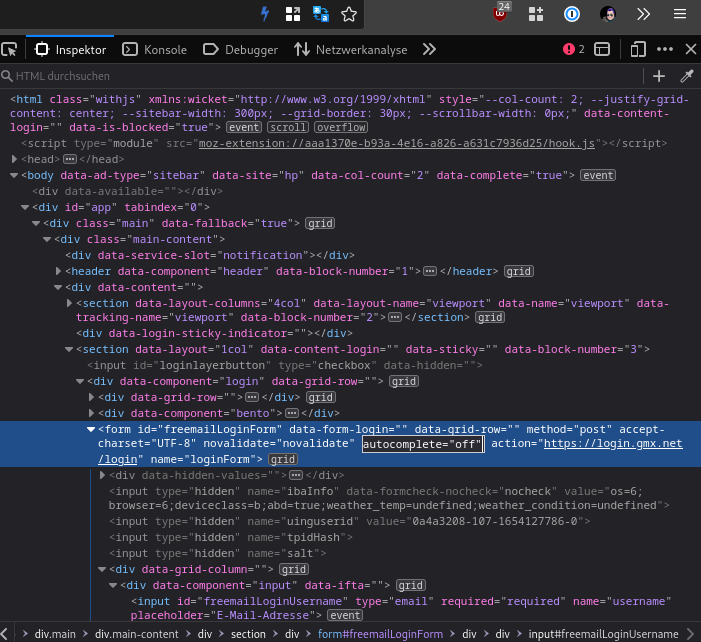
Task: Toggle grid badge on div data-grid-column
Action: (294, 569)
